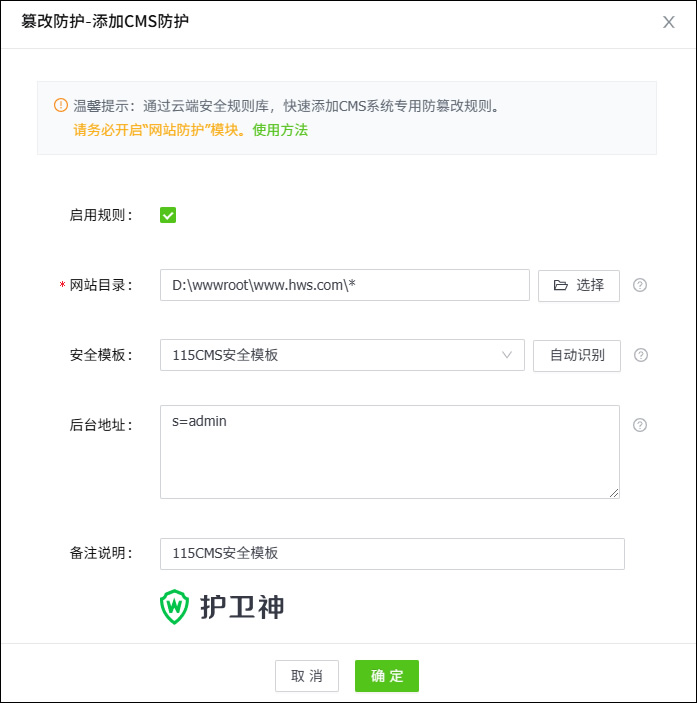Click the 后台地址 textarea resize handle
Viewport: 697px width, 703px height.
(614, 492)
